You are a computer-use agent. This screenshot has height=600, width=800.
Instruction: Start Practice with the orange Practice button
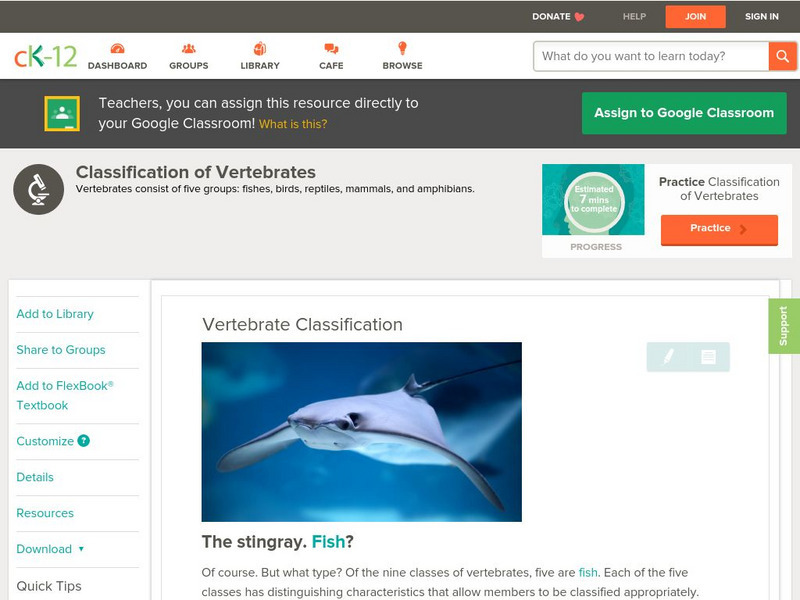coord(719,230)
